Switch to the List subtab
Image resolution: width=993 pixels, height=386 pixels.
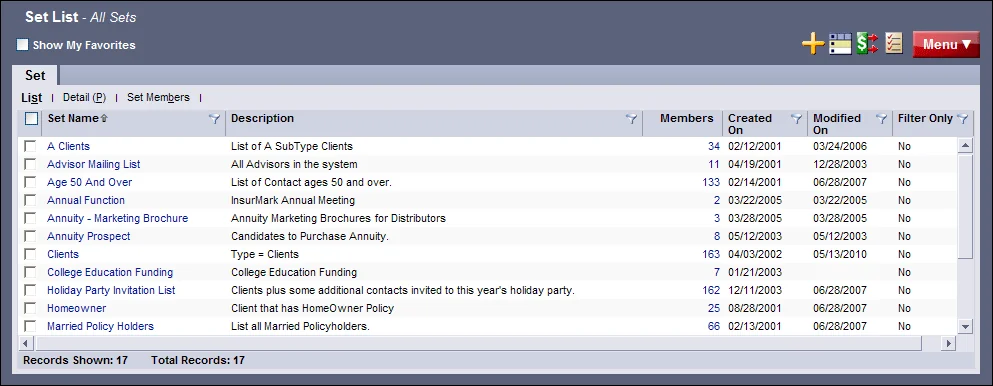32,97
